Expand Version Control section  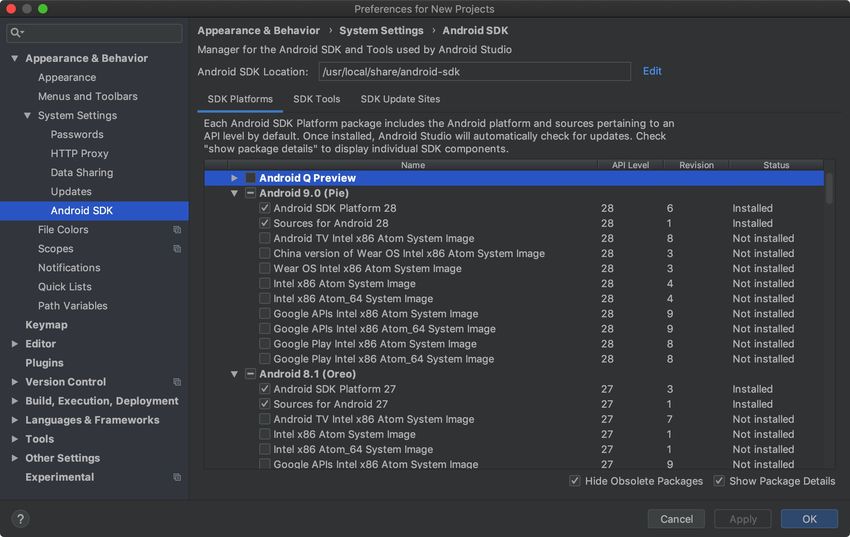click(x=15, y=382)
